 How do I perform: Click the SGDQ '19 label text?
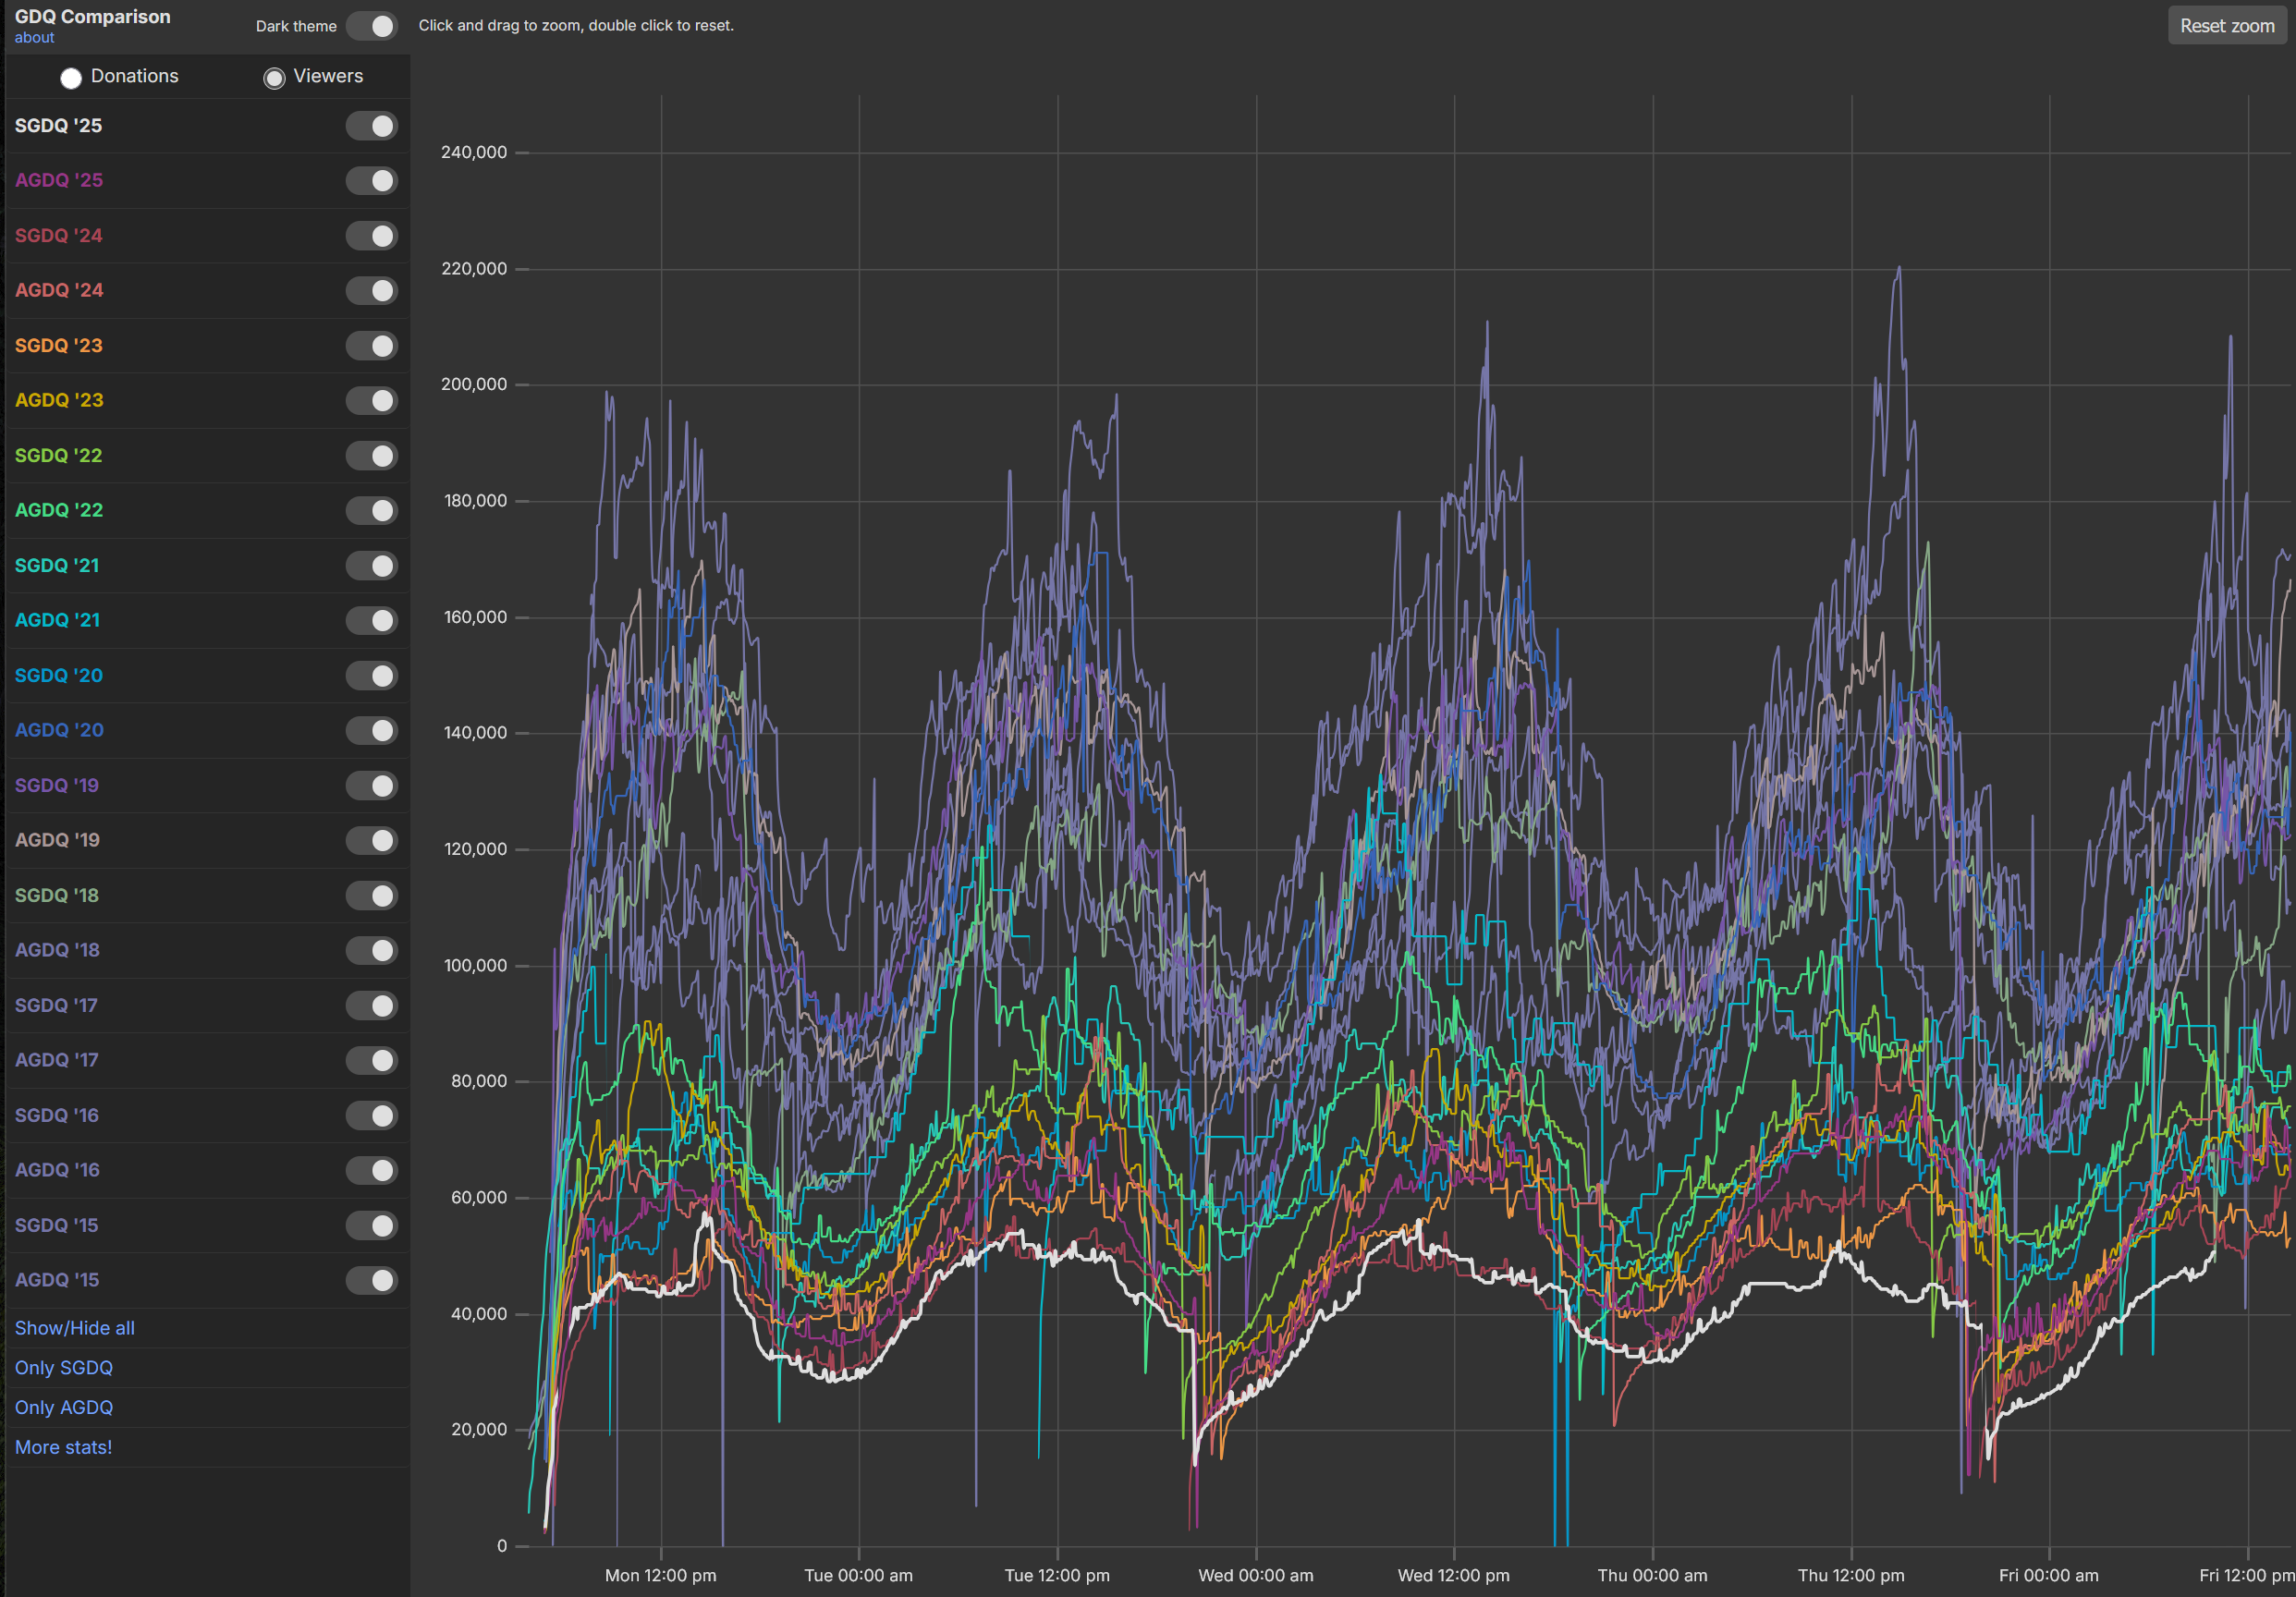tap(57, 786)
